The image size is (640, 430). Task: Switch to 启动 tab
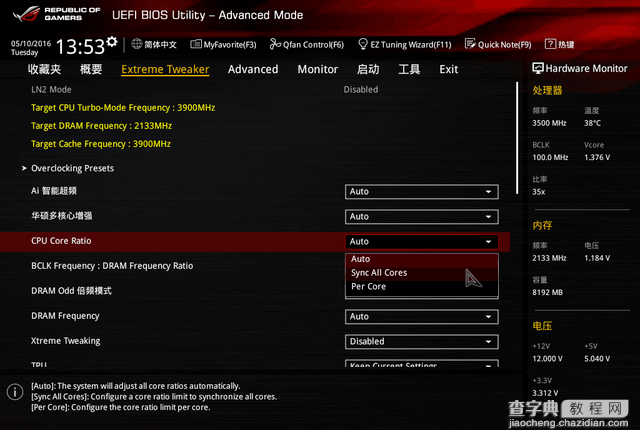(x=368, y=69)
